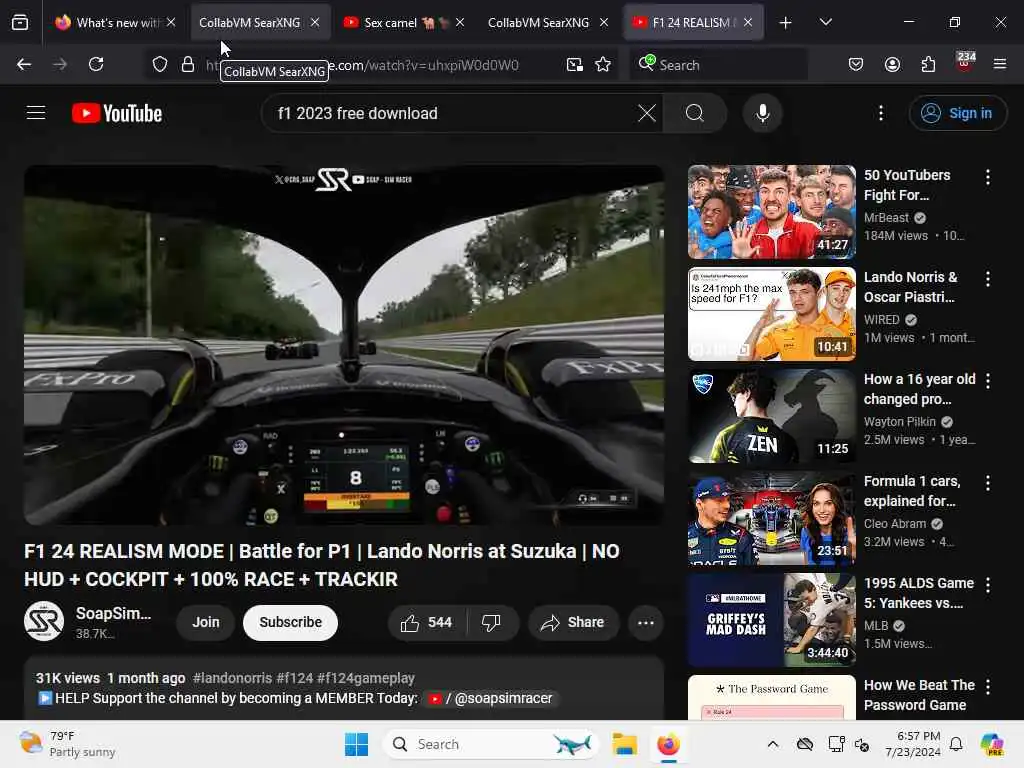This screenshot has height=768, width=1024.
Task: Submit search with magnifier button
Action: pyautogui.click(x=695, y=113)
